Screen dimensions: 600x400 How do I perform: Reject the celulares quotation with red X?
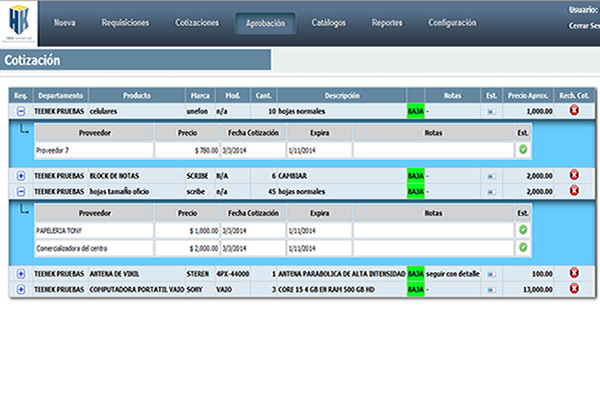(x=574, y=111)
